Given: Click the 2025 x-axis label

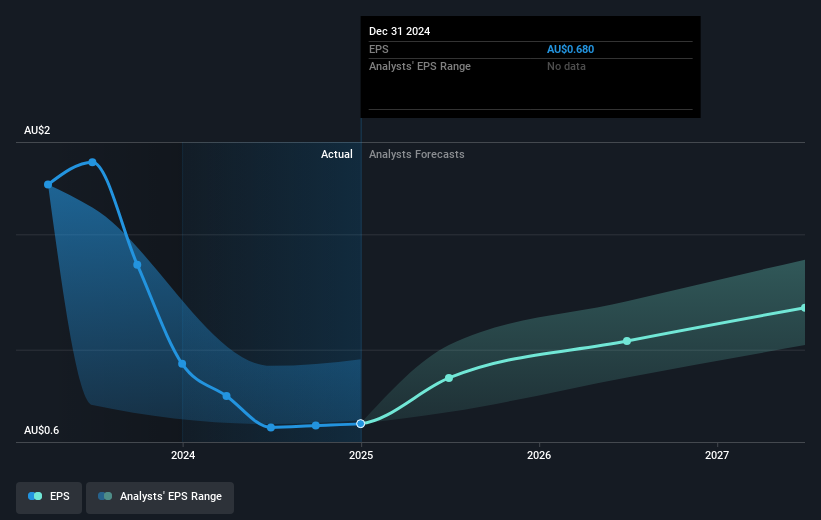Looking at the screenshot, I should 361,455.
